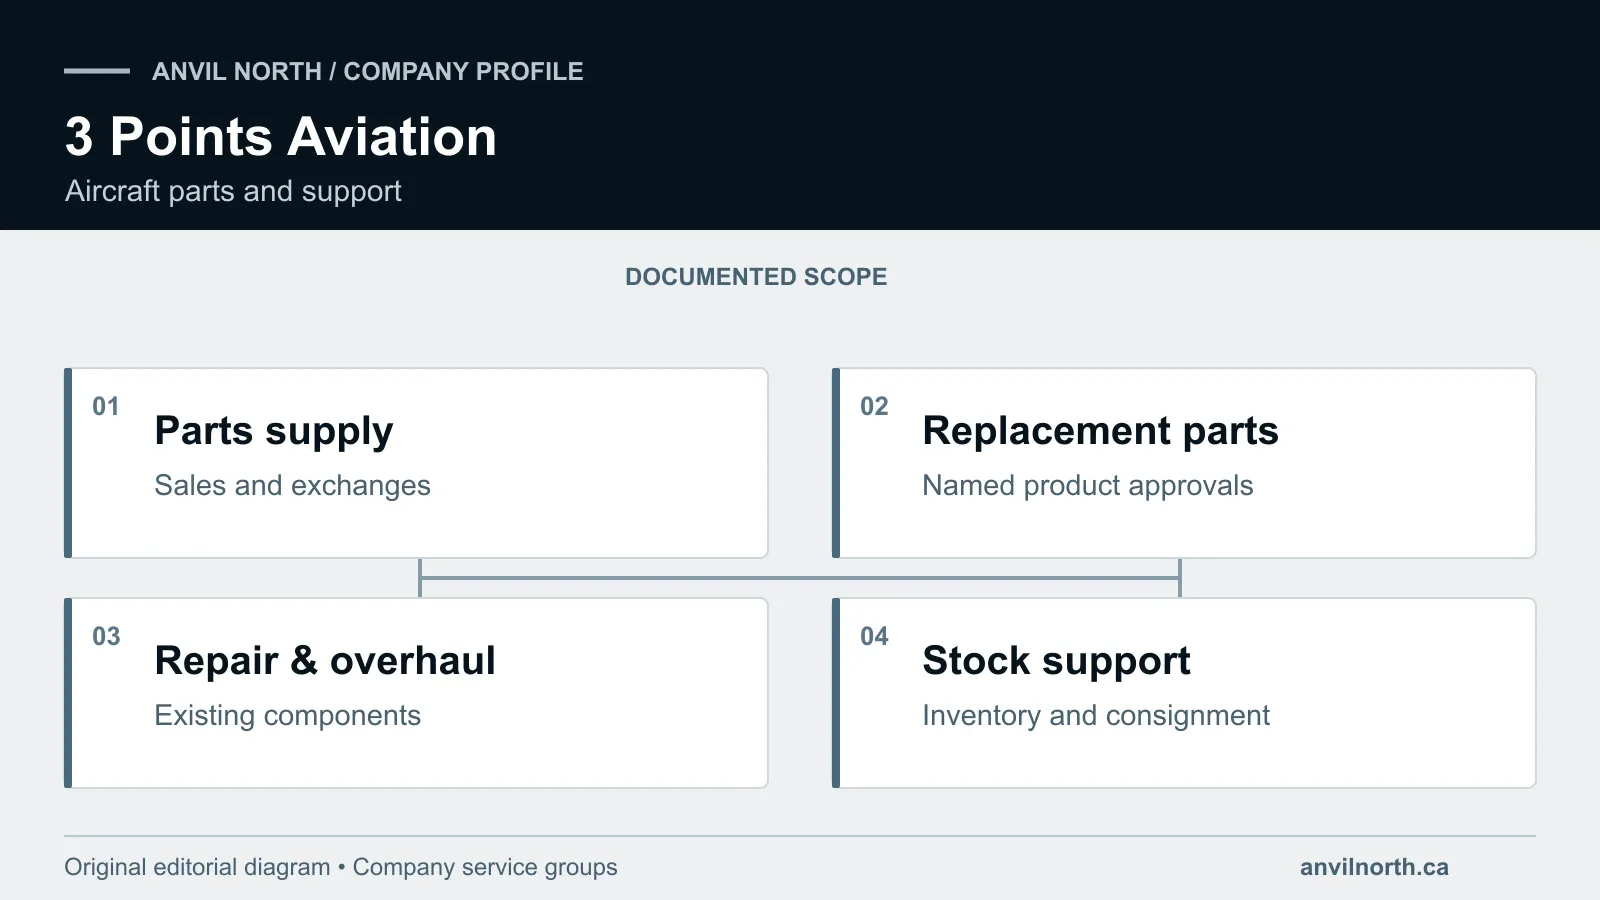
Task: Click the '01' card number
Action: [106, 406]
